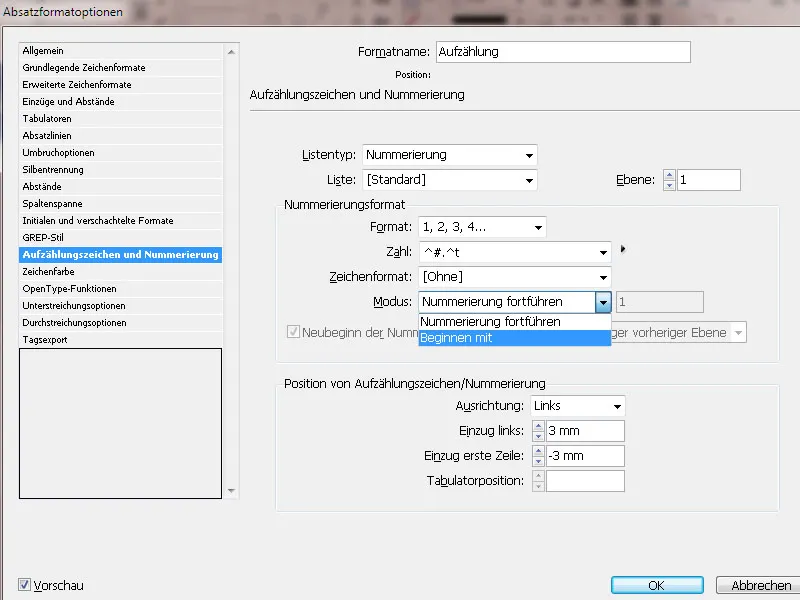This screenshot has width=800, height=600.
Task: Open the Umbruchoptionen category
Action: click(x=120, y=153)
